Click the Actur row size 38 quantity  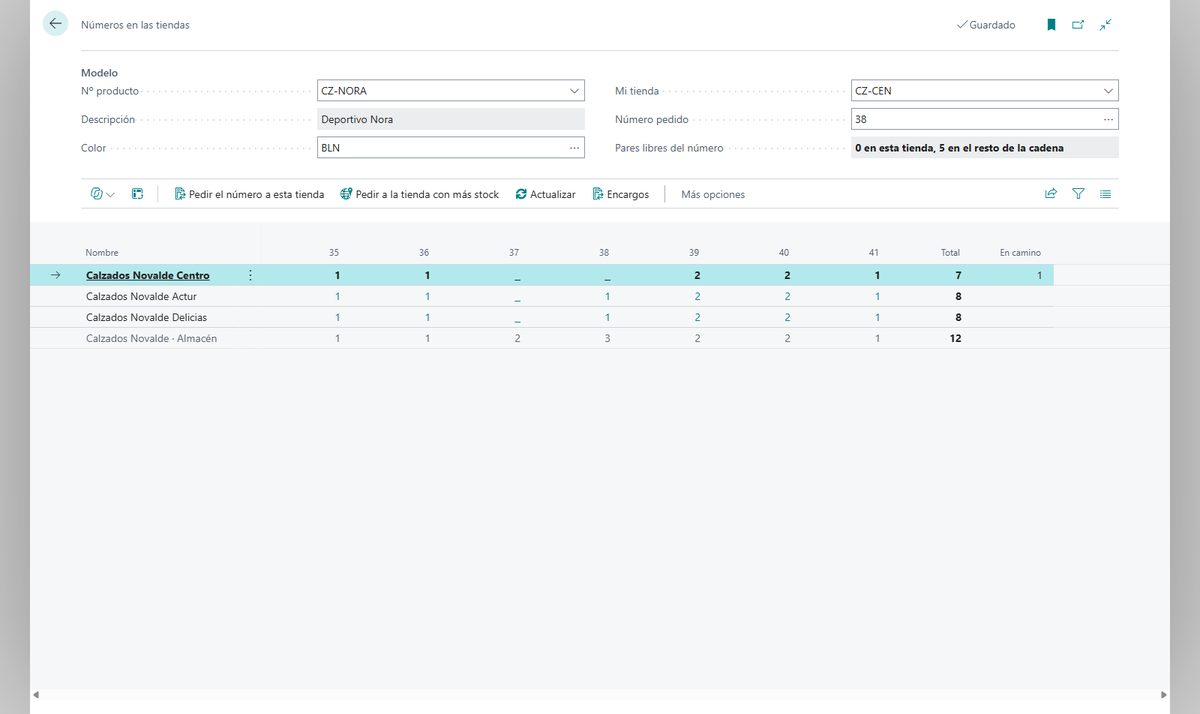click(x=607, y=296)
